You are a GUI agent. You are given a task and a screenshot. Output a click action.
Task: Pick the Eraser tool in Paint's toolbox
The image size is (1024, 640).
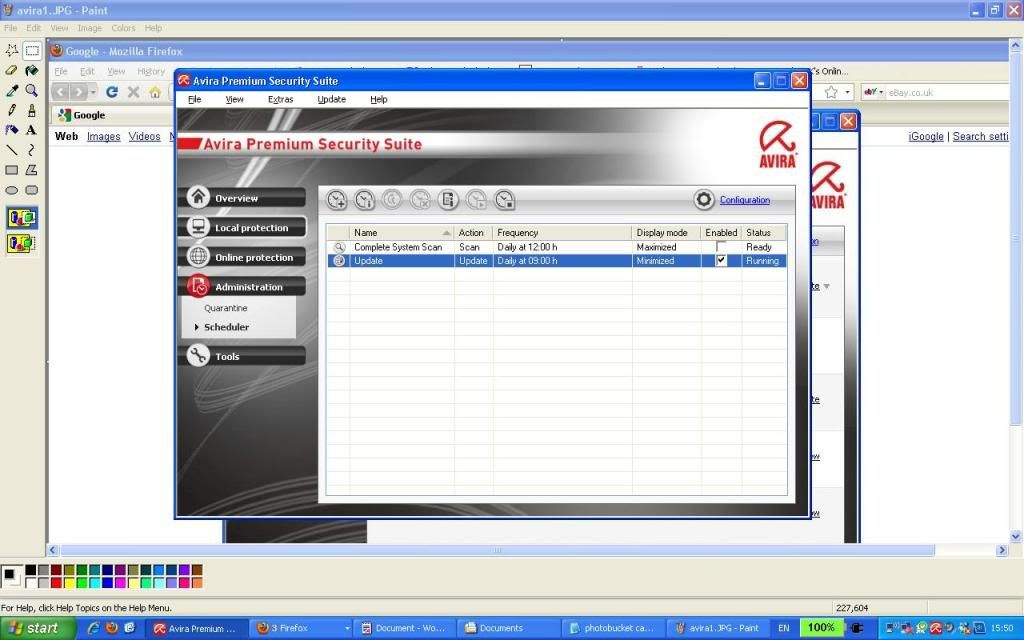pos(12,71)
